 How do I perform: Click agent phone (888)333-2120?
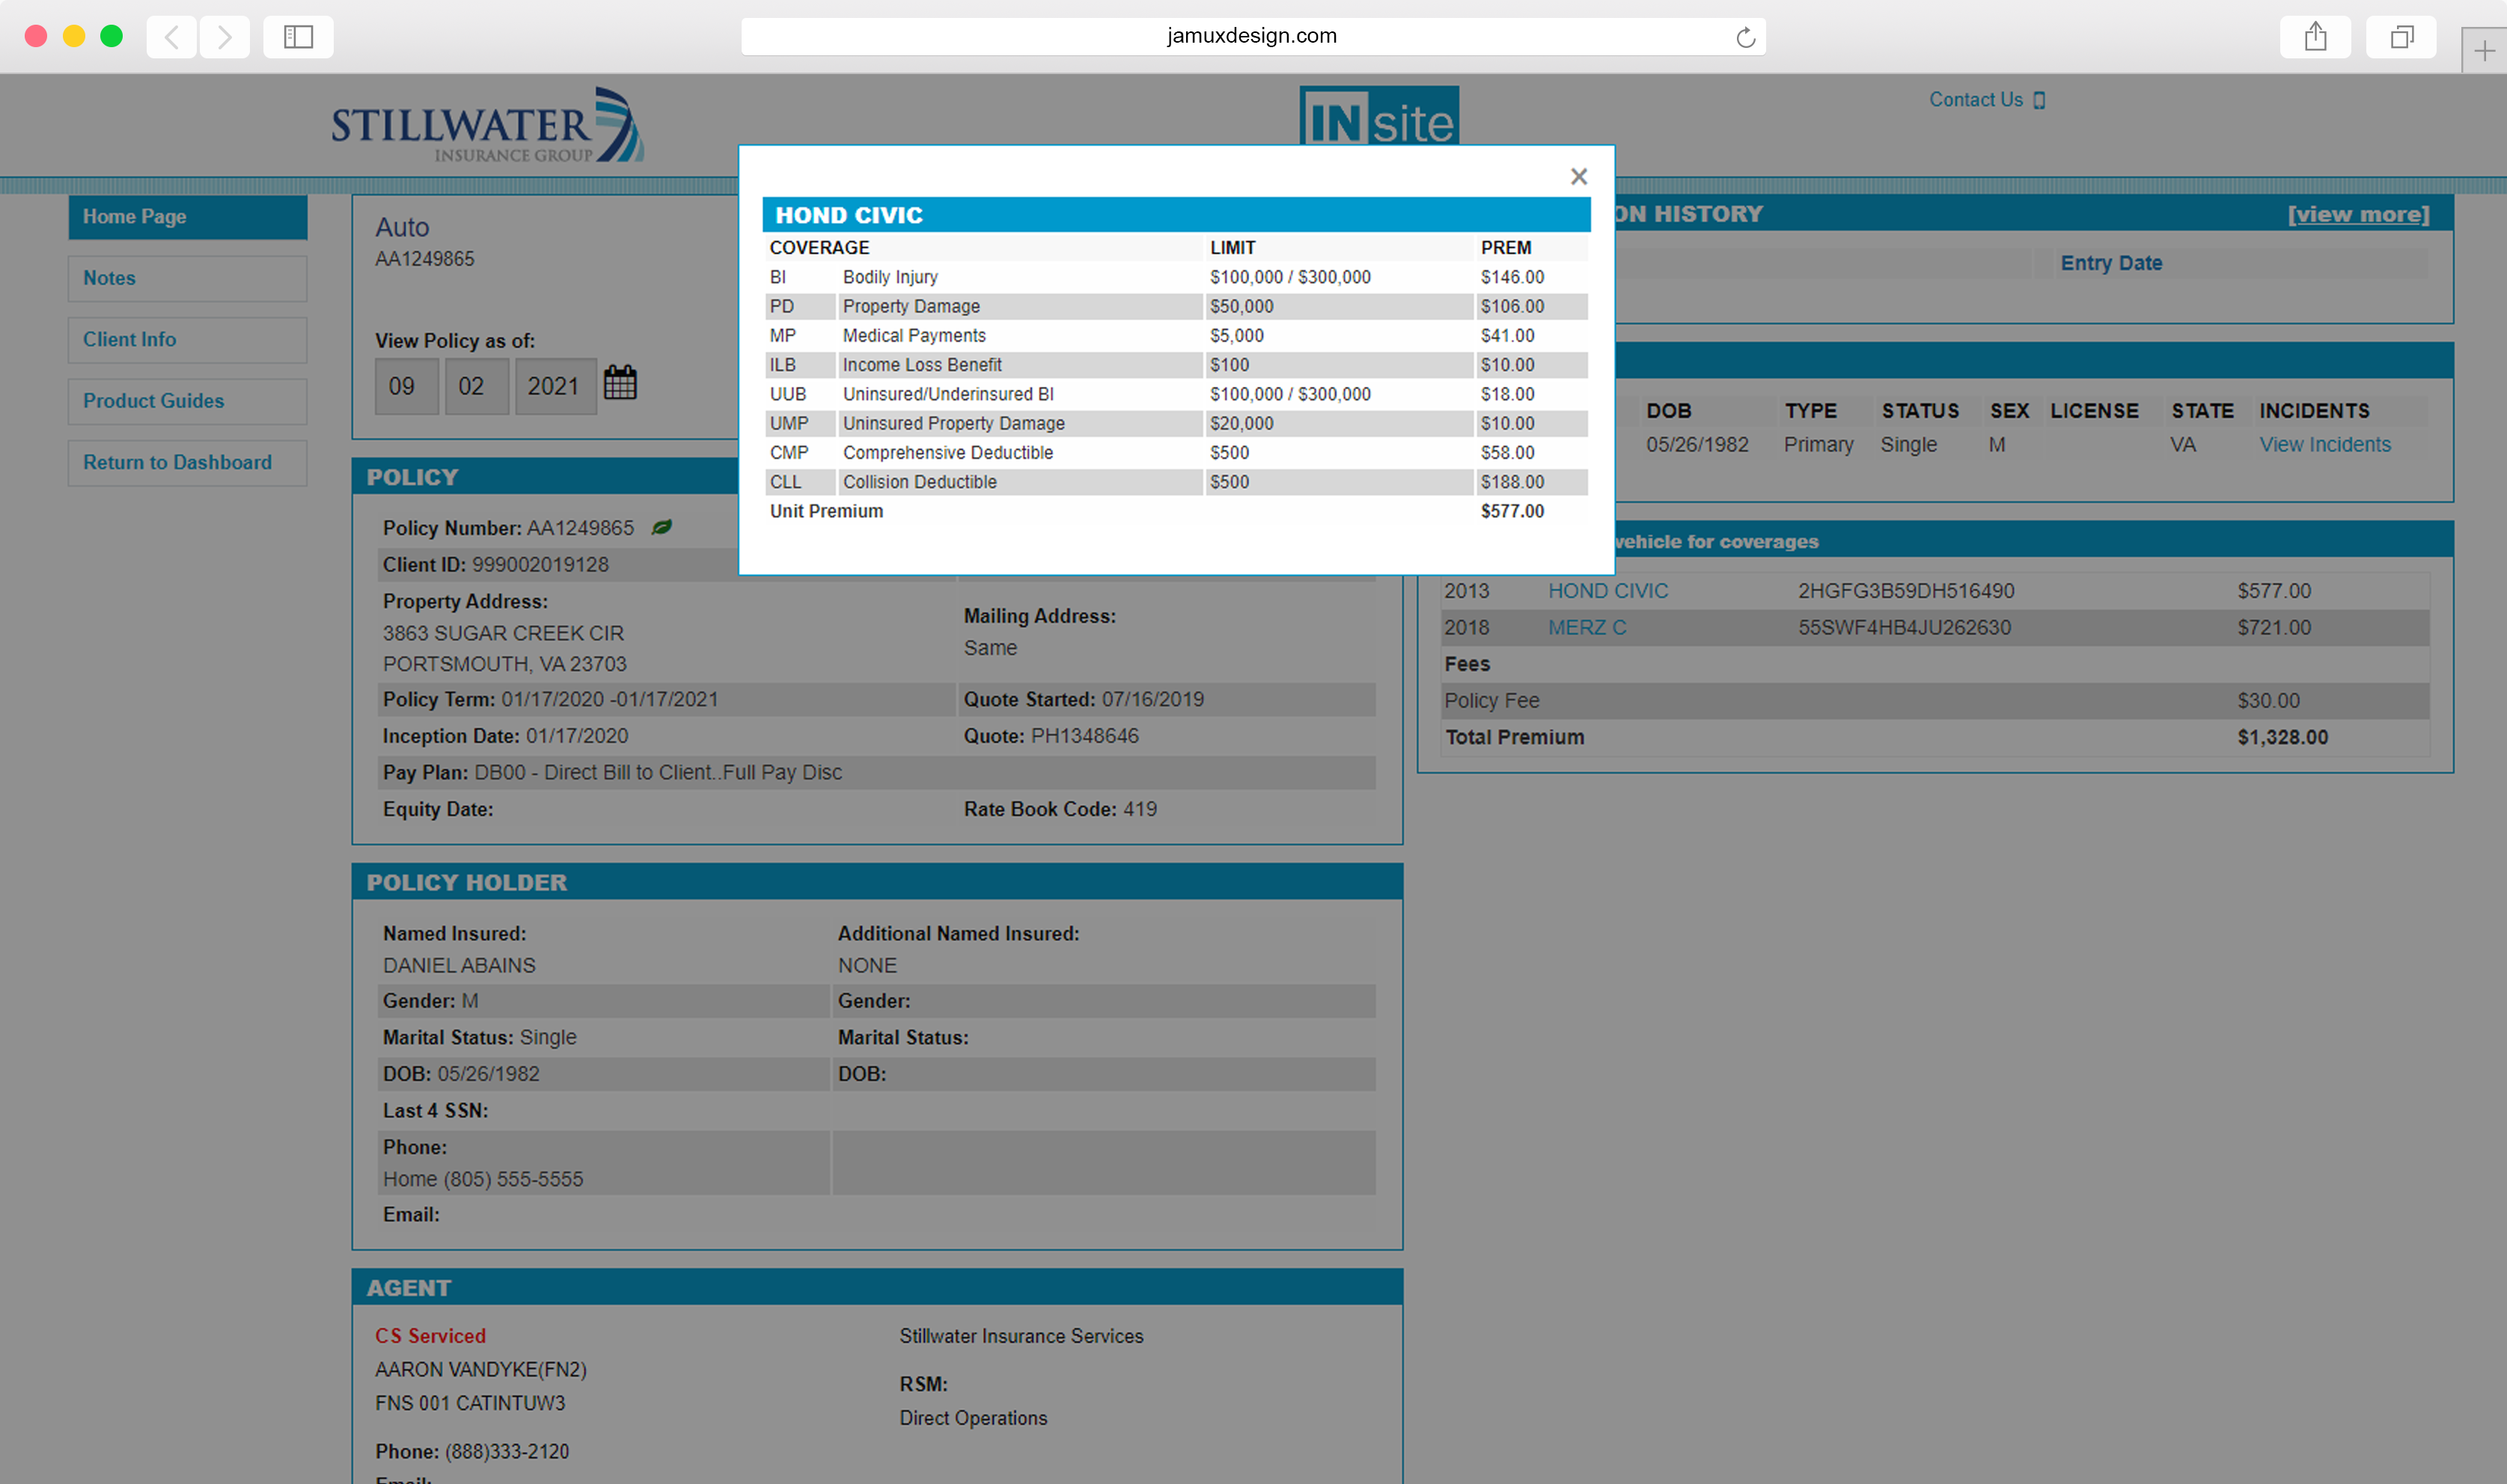click(x=507, y=1452)
